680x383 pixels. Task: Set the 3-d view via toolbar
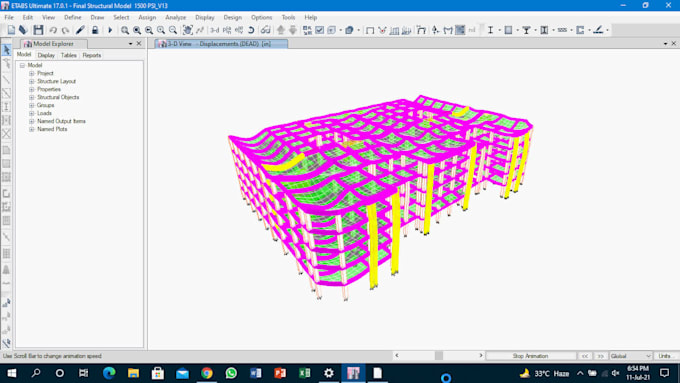pos(215,30)
